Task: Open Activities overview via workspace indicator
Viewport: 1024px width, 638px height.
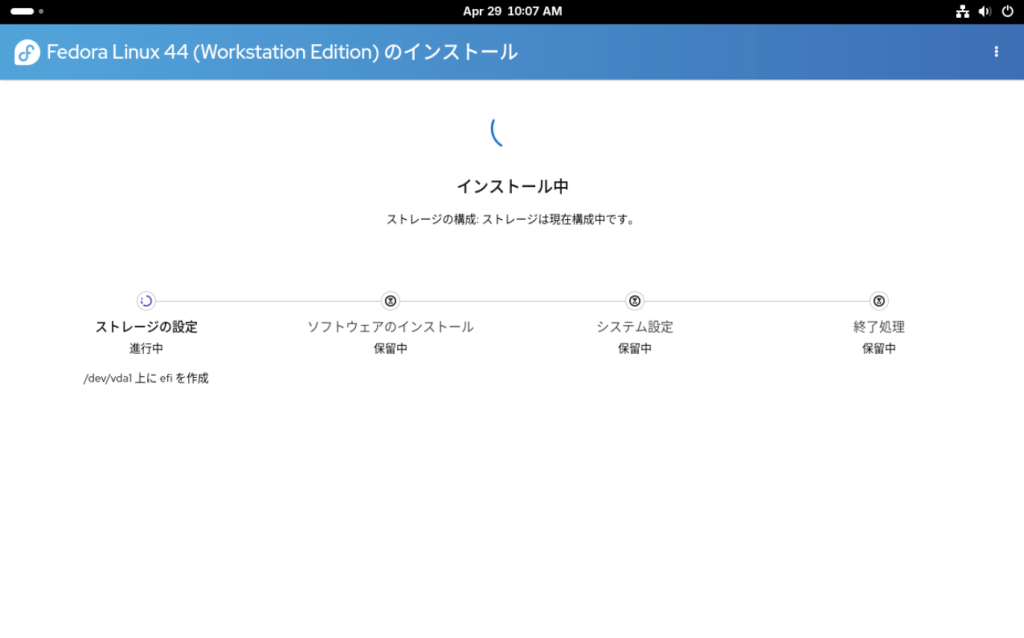Action: click(26, 12)
